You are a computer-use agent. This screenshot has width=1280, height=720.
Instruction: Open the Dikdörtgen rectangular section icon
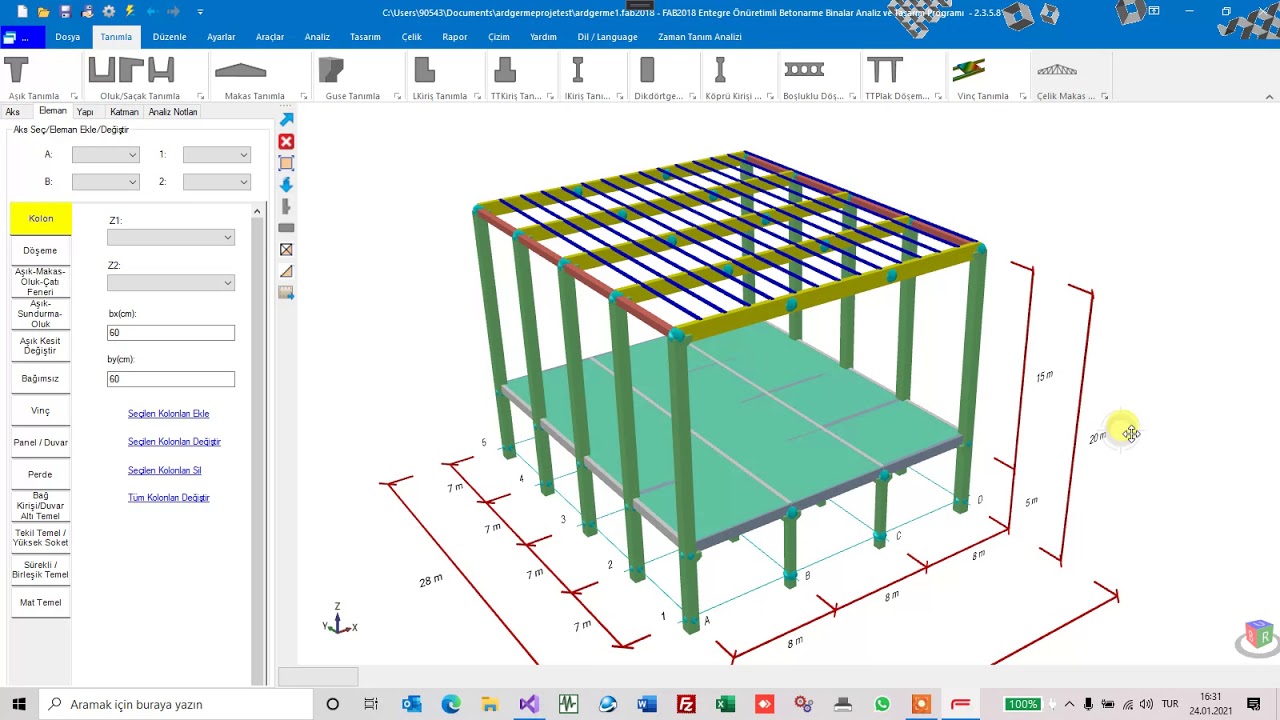click(x=647, y=70)
